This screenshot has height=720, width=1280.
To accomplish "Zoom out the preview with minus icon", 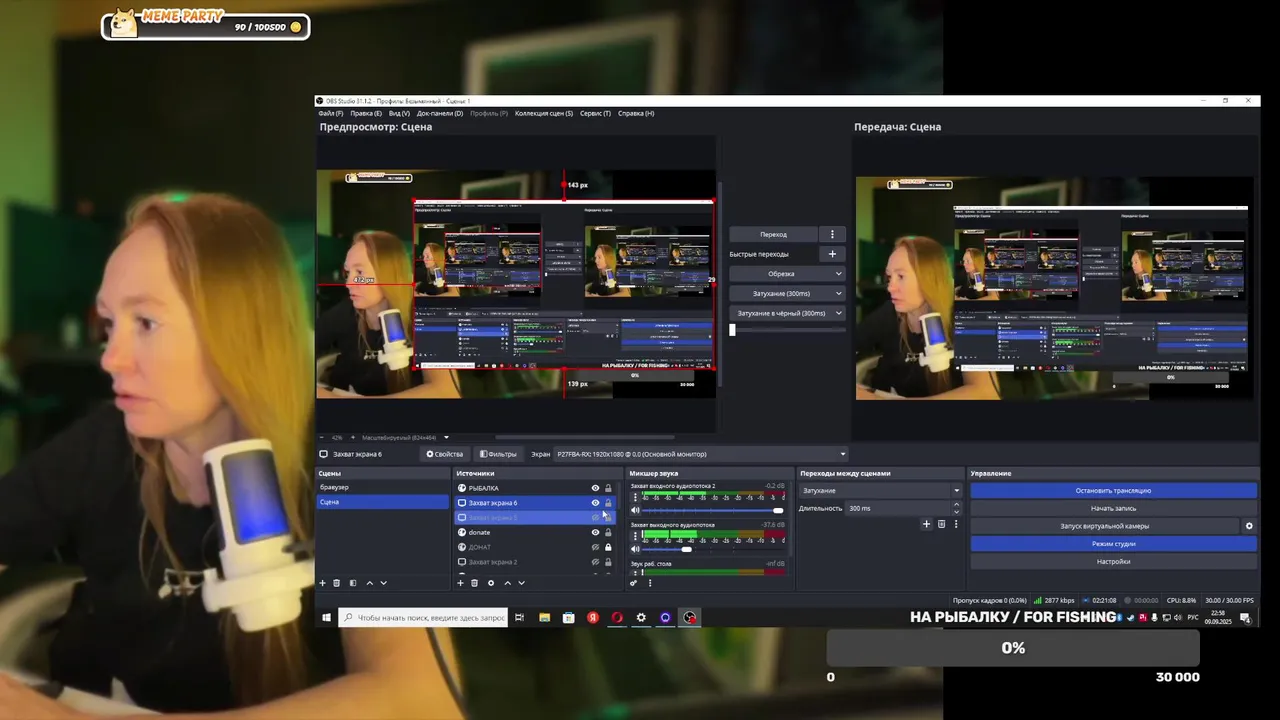I will [322, 437].
